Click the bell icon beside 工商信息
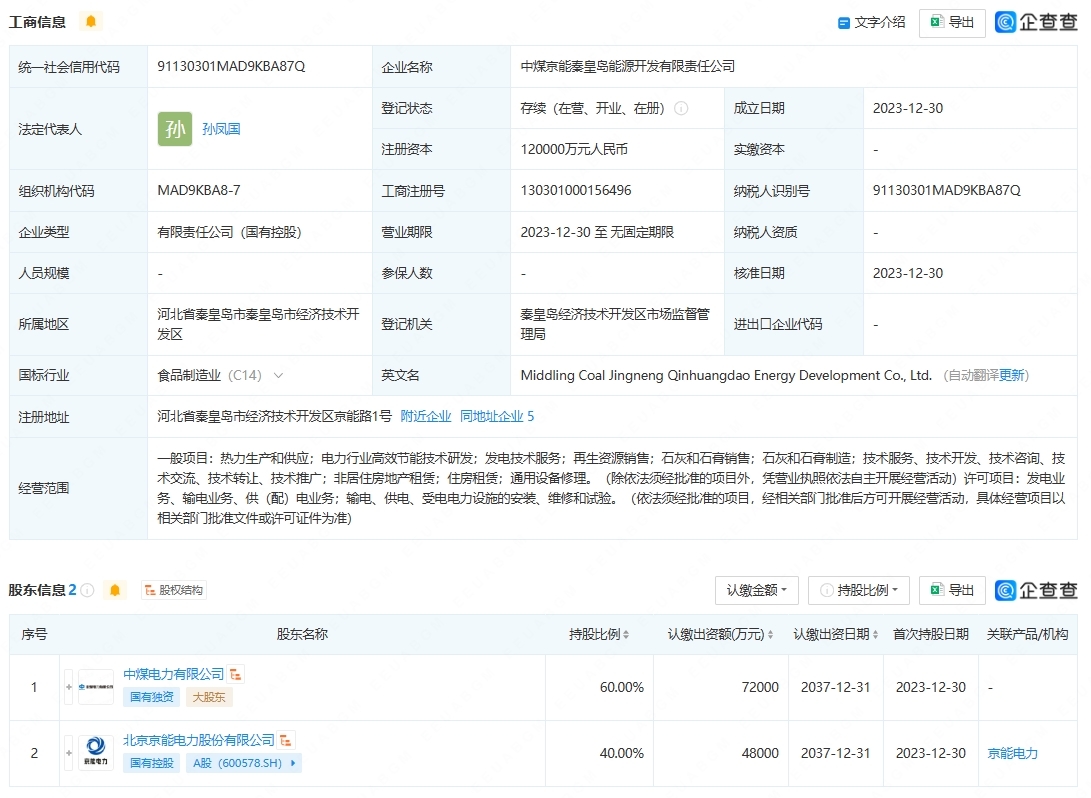 91,22
